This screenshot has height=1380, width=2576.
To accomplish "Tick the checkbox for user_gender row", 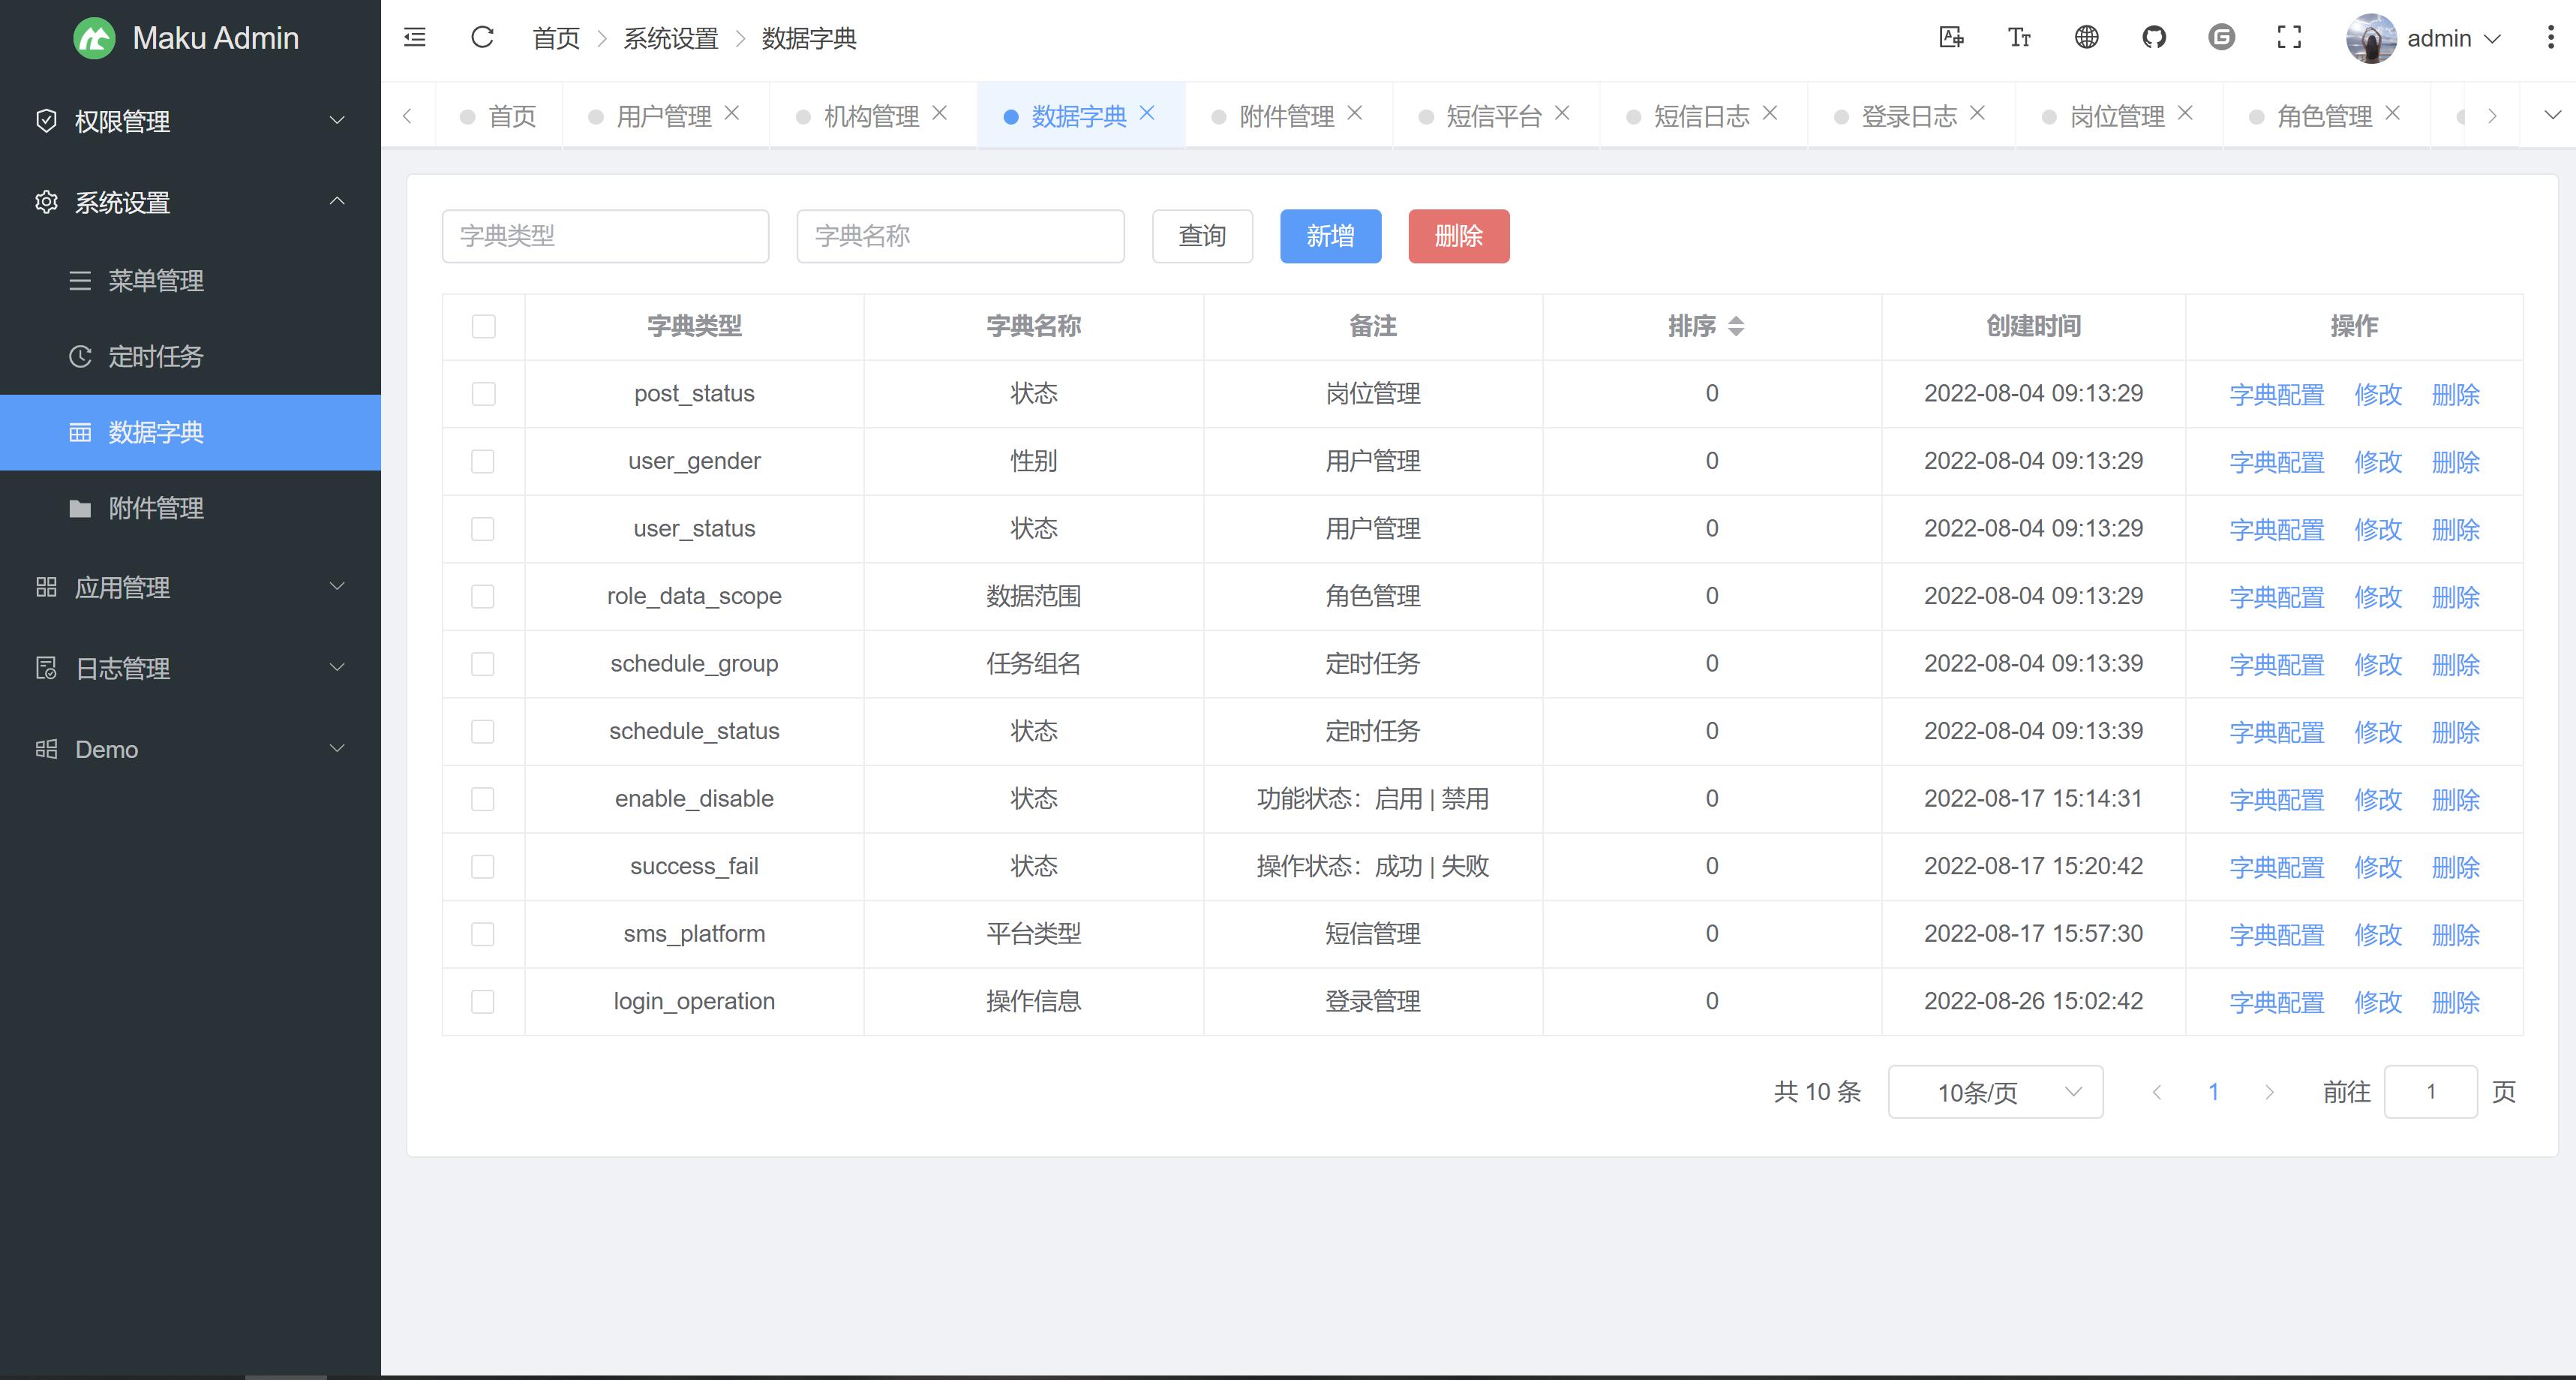I will click(483, 461).
